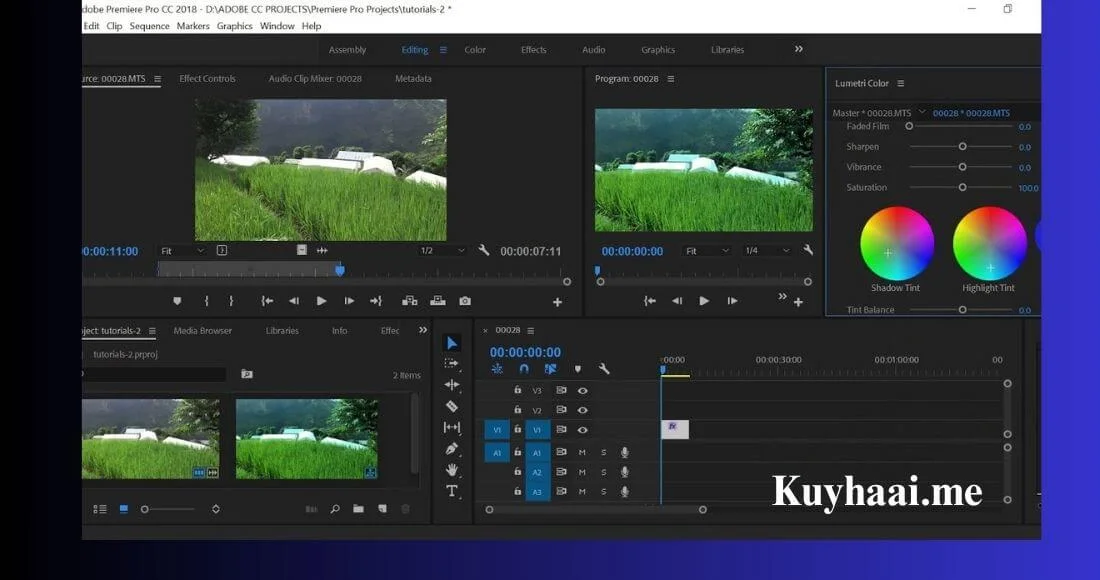
Task: Click the timeline wrench settings icon
Action: [x=603, y=368]
